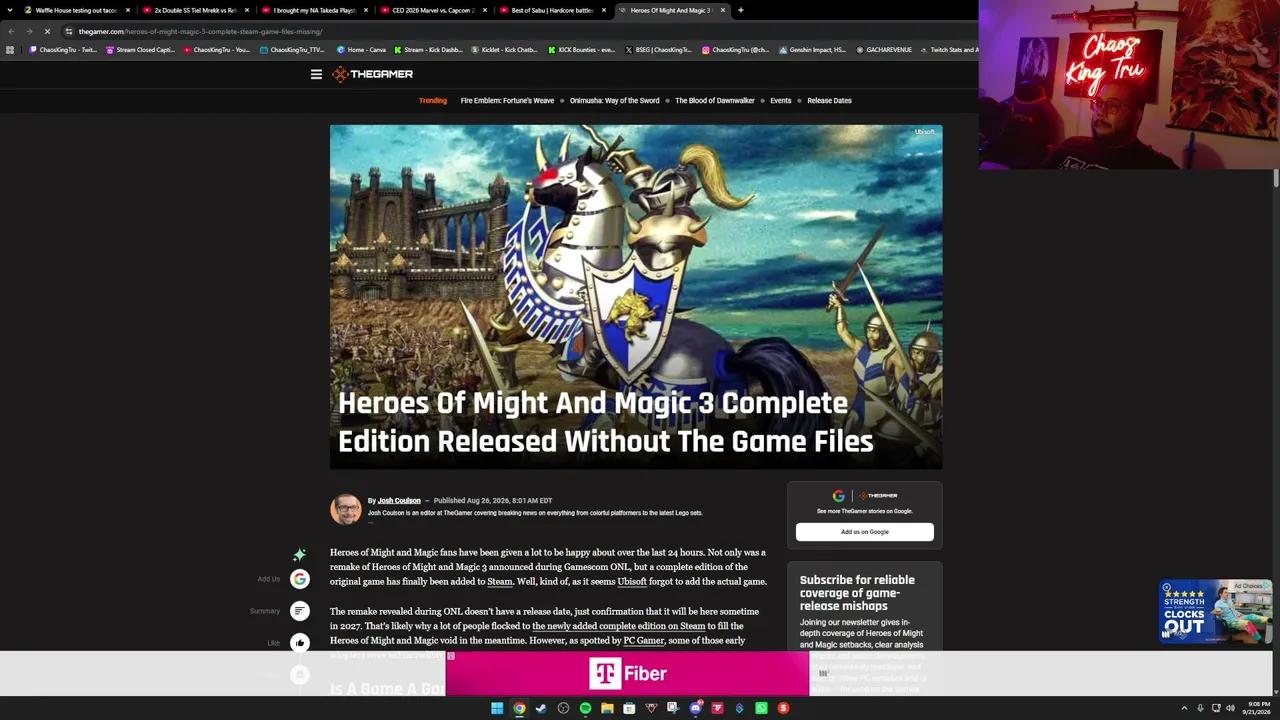Switch to 'I brought my NA Takeda' tab
This screenshot has height=720, width=1280.
313,10
